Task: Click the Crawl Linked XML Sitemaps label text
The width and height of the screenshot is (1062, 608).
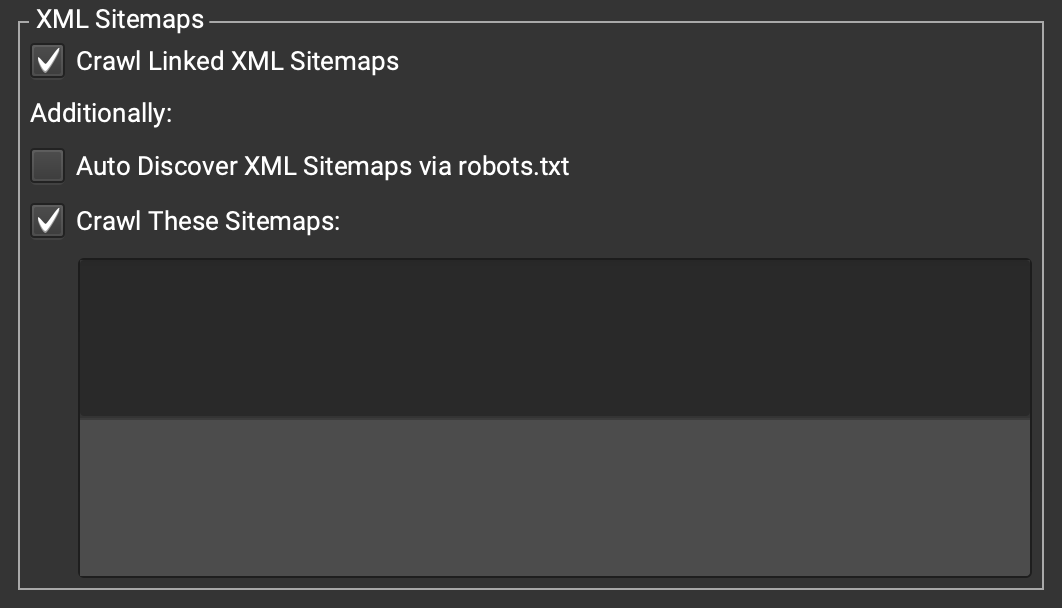Action: coord(237,61)
